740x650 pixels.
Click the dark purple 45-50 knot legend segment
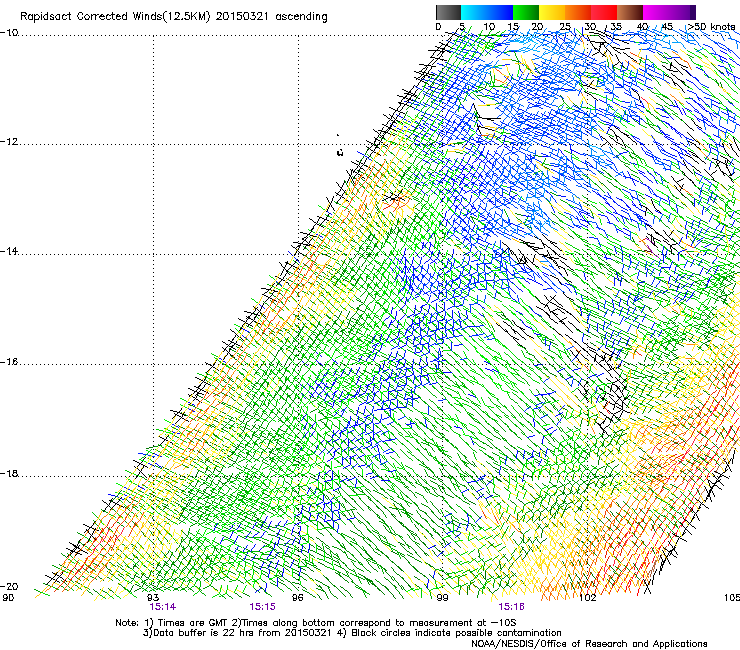click(x=682, y=12)
